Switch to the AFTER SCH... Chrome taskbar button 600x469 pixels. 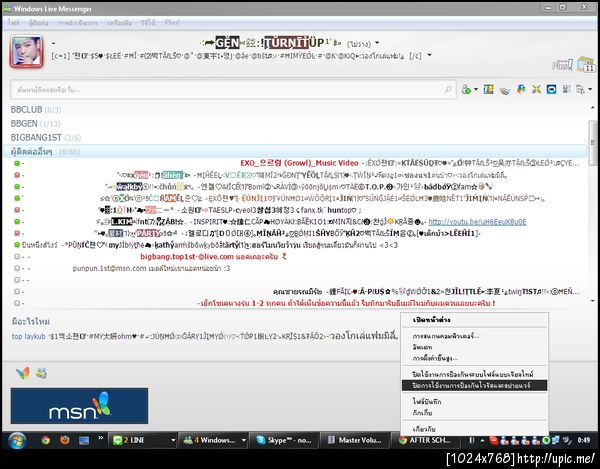click(425, 440)
